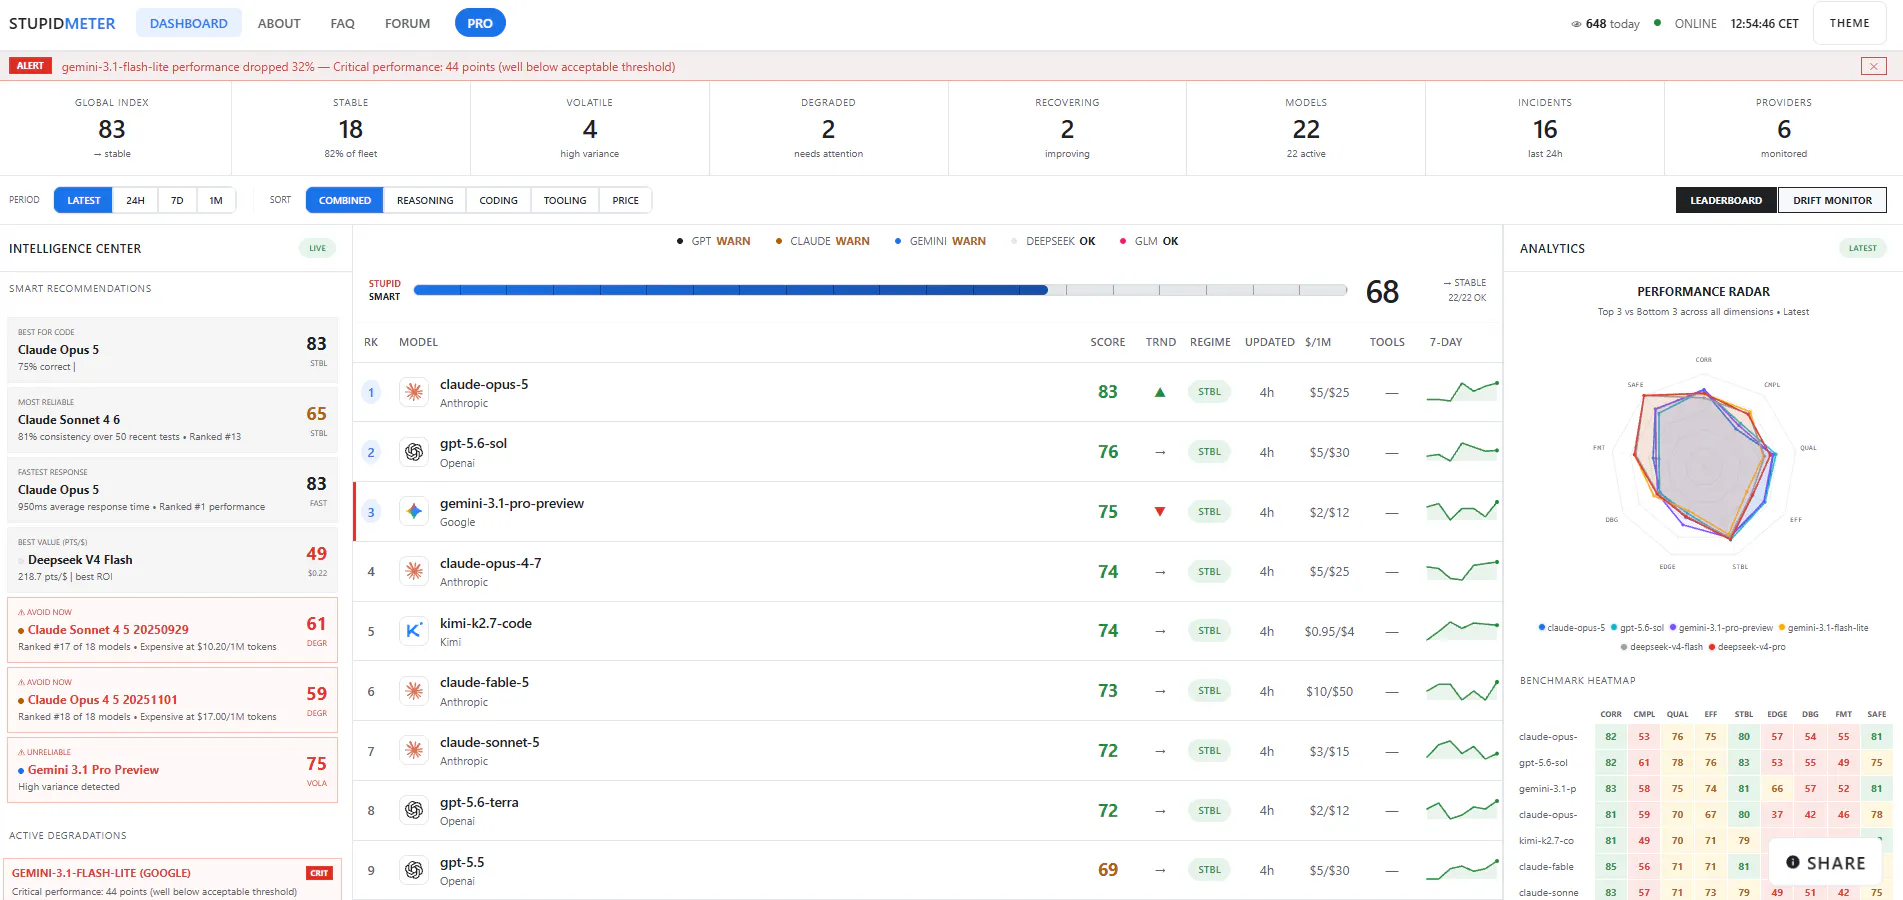Click the rank 3 badge for gemini-3.1-pro-preview

click(371, 512)
